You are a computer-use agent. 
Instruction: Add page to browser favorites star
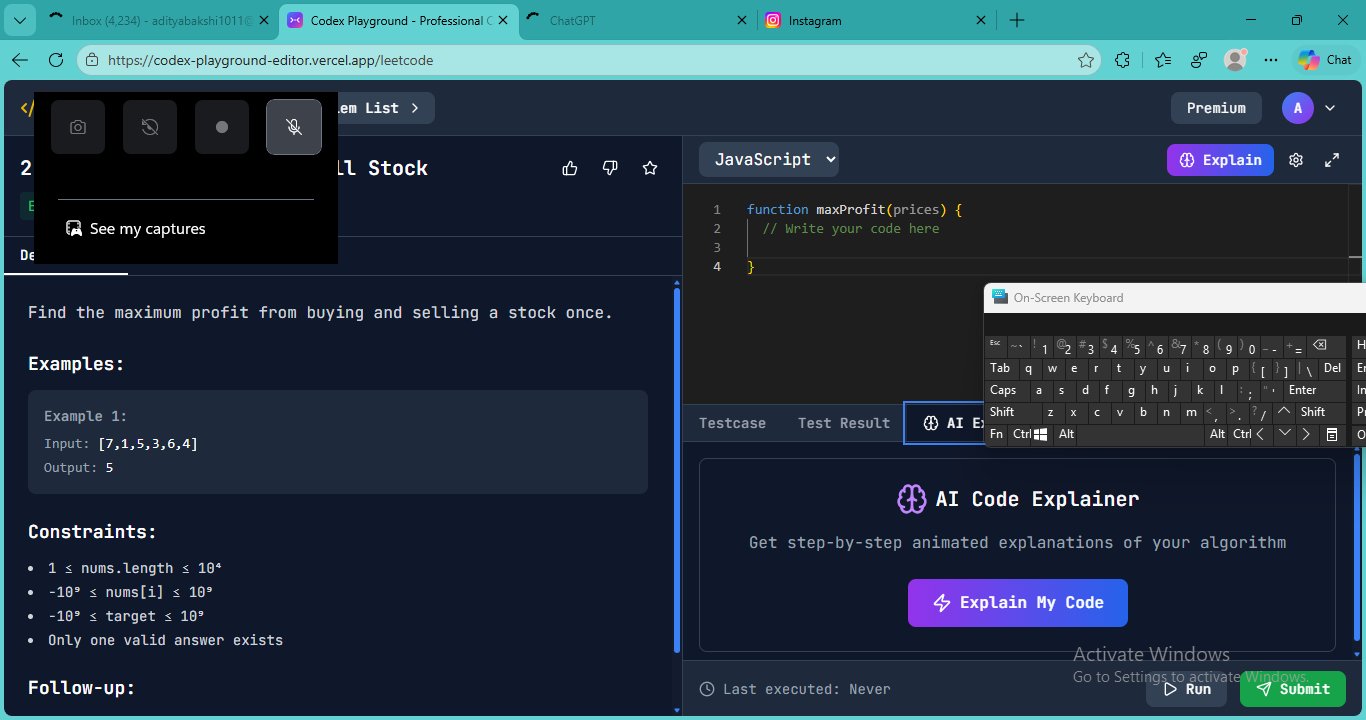coord(1085,60)
